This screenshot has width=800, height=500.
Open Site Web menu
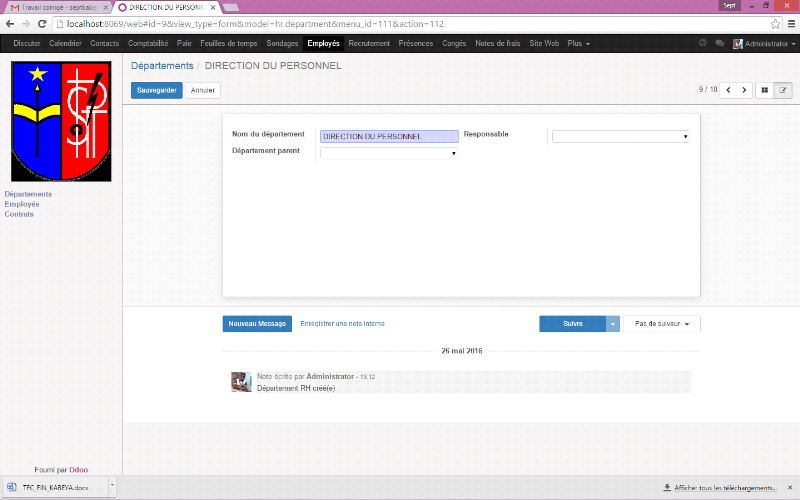tap(544, 43)
